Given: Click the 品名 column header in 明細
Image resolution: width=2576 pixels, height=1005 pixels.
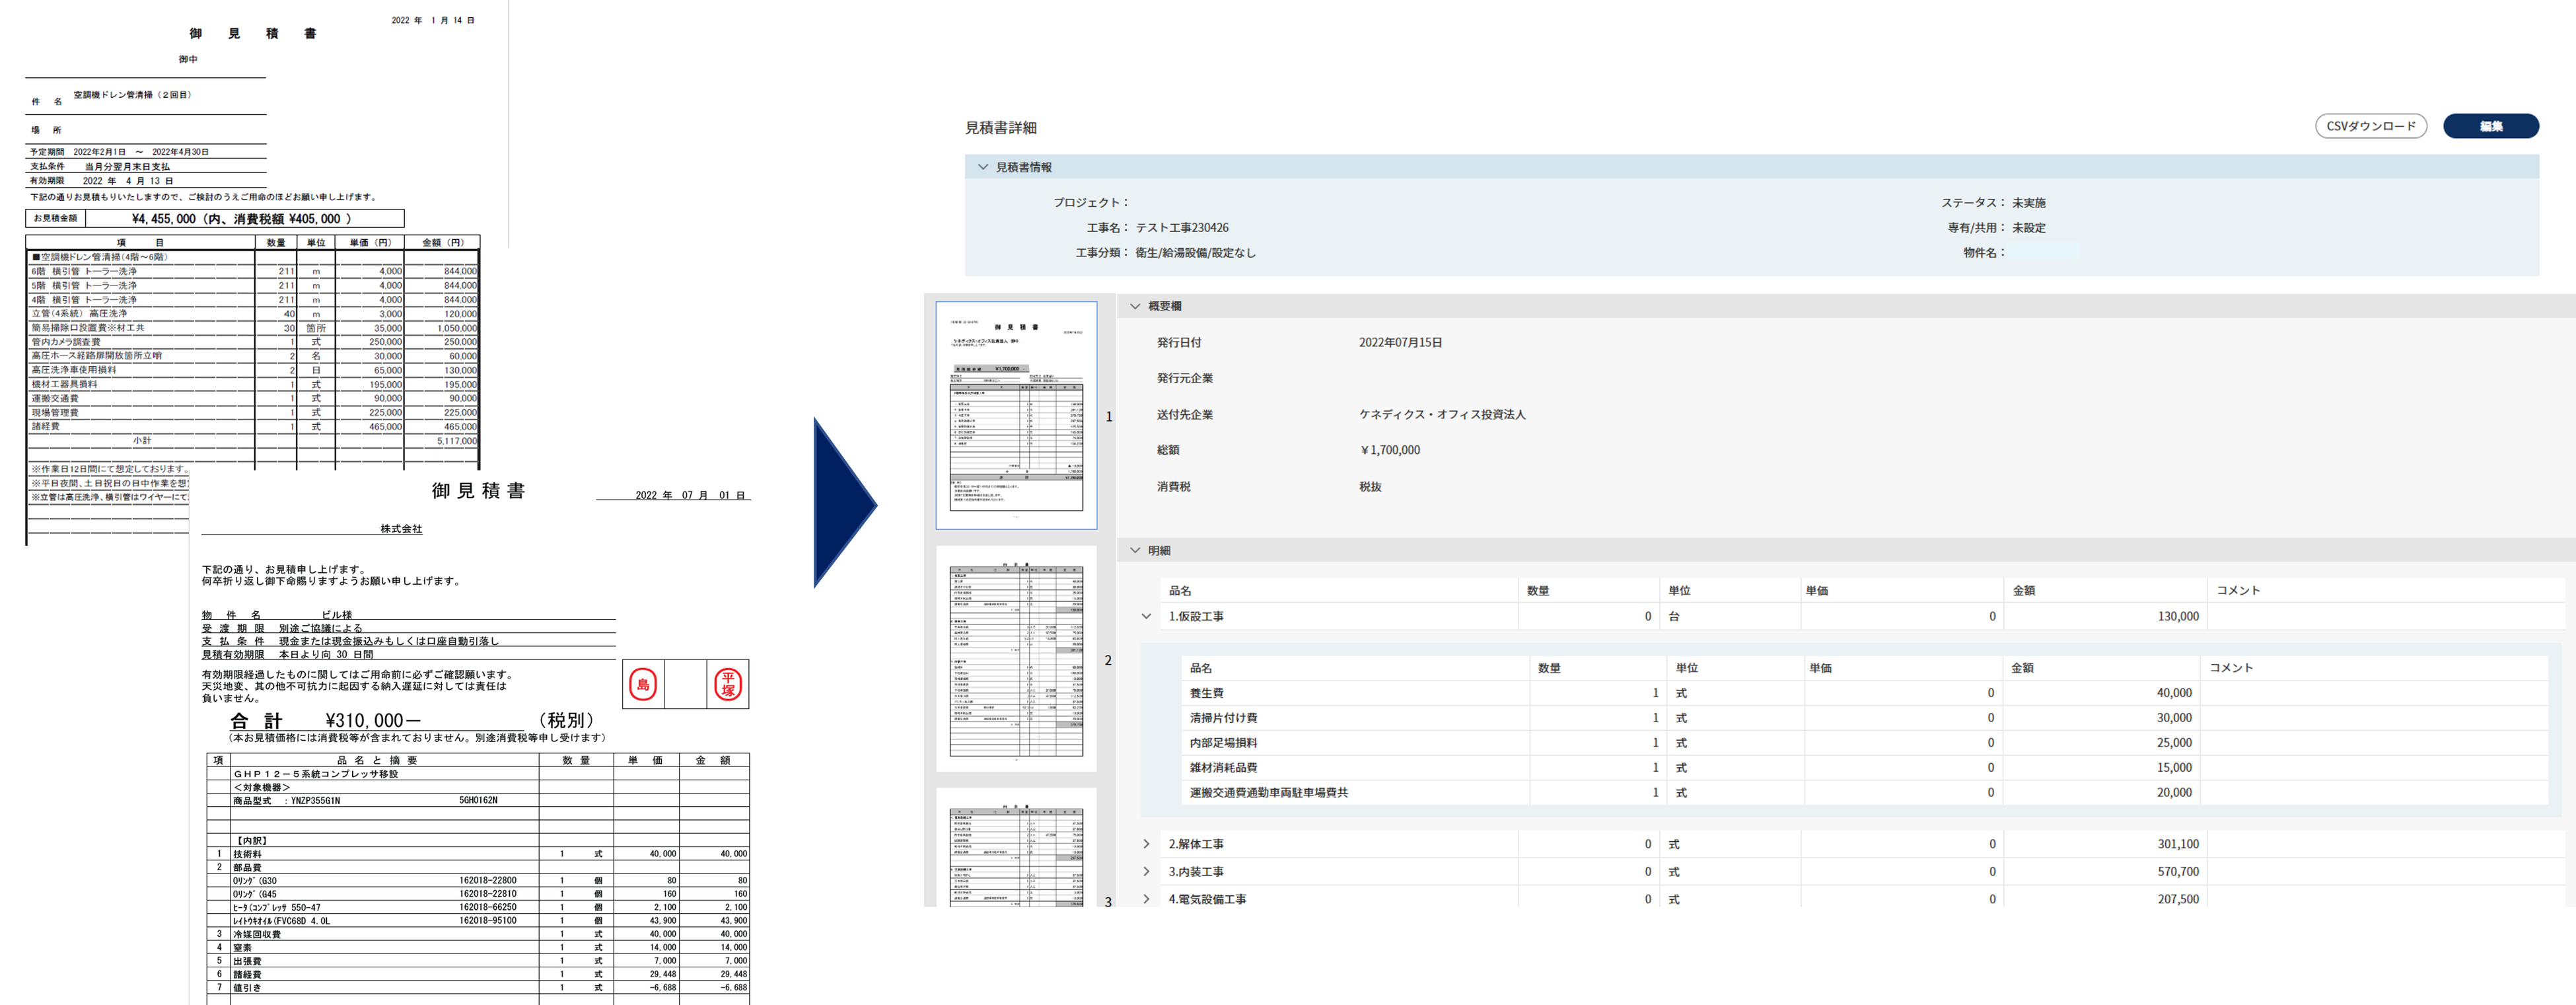Looking at the screenshot, I should 1180,590.
